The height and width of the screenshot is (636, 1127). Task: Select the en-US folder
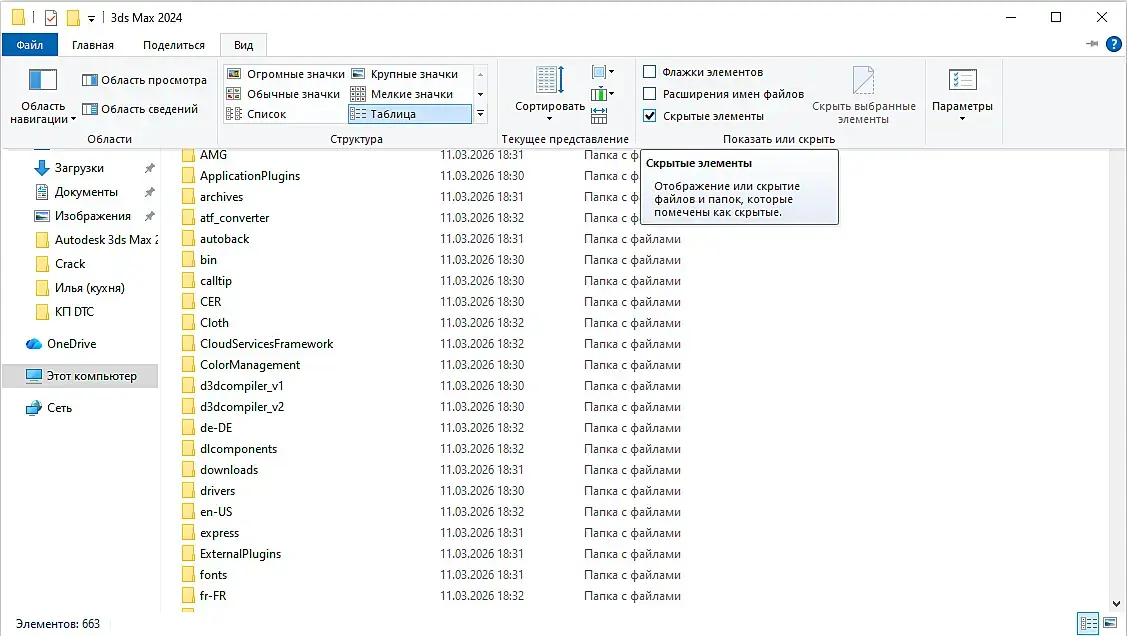click(x=207, y=512)
